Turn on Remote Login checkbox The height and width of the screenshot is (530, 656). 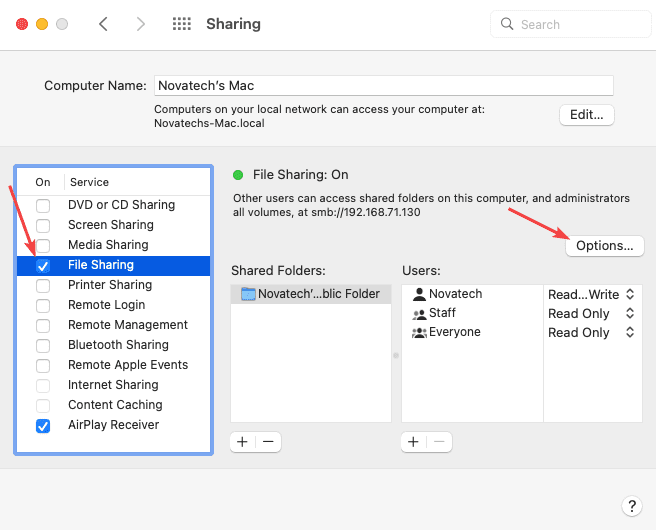coord(43,305)
